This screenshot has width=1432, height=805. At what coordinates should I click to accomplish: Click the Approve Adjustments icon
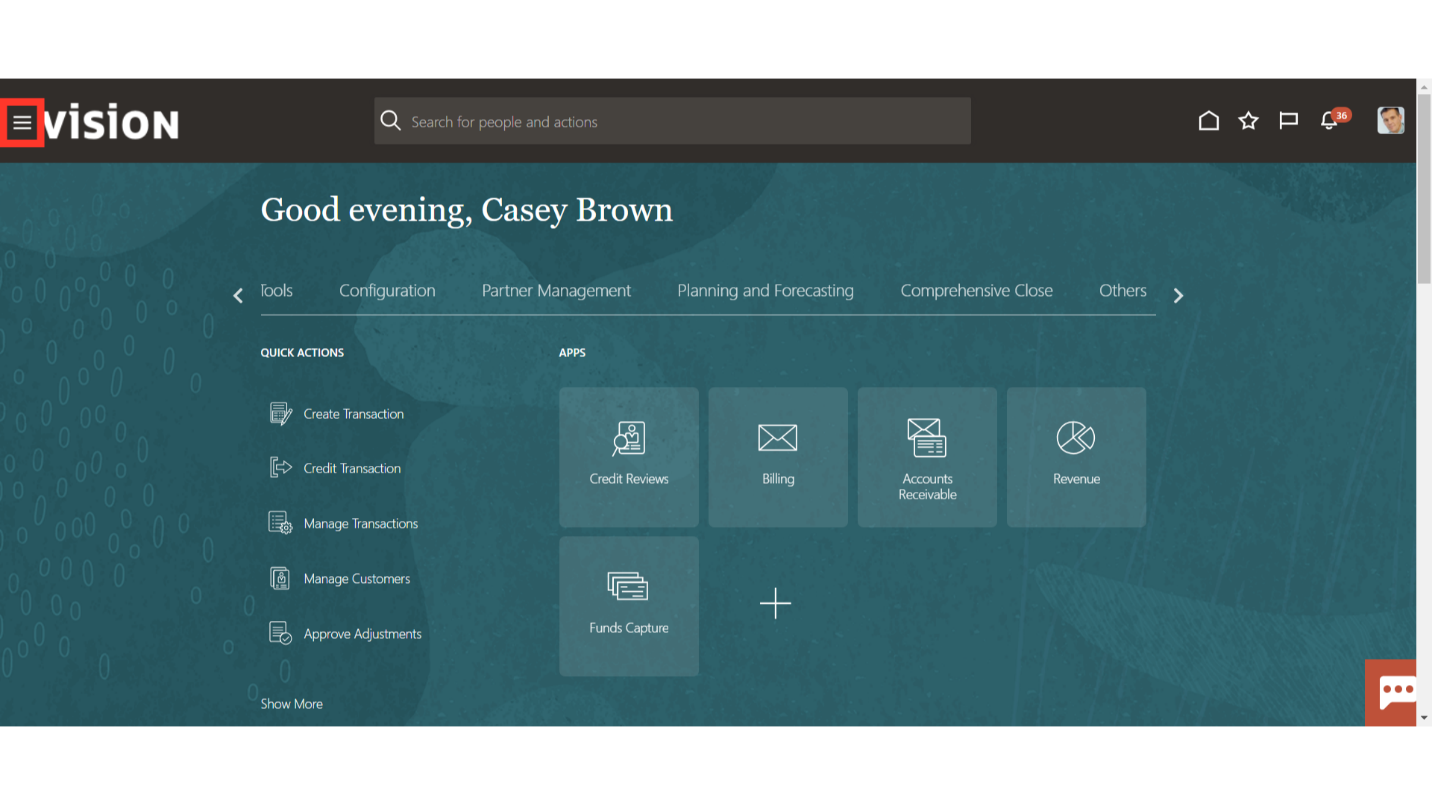tap(281, 633)
